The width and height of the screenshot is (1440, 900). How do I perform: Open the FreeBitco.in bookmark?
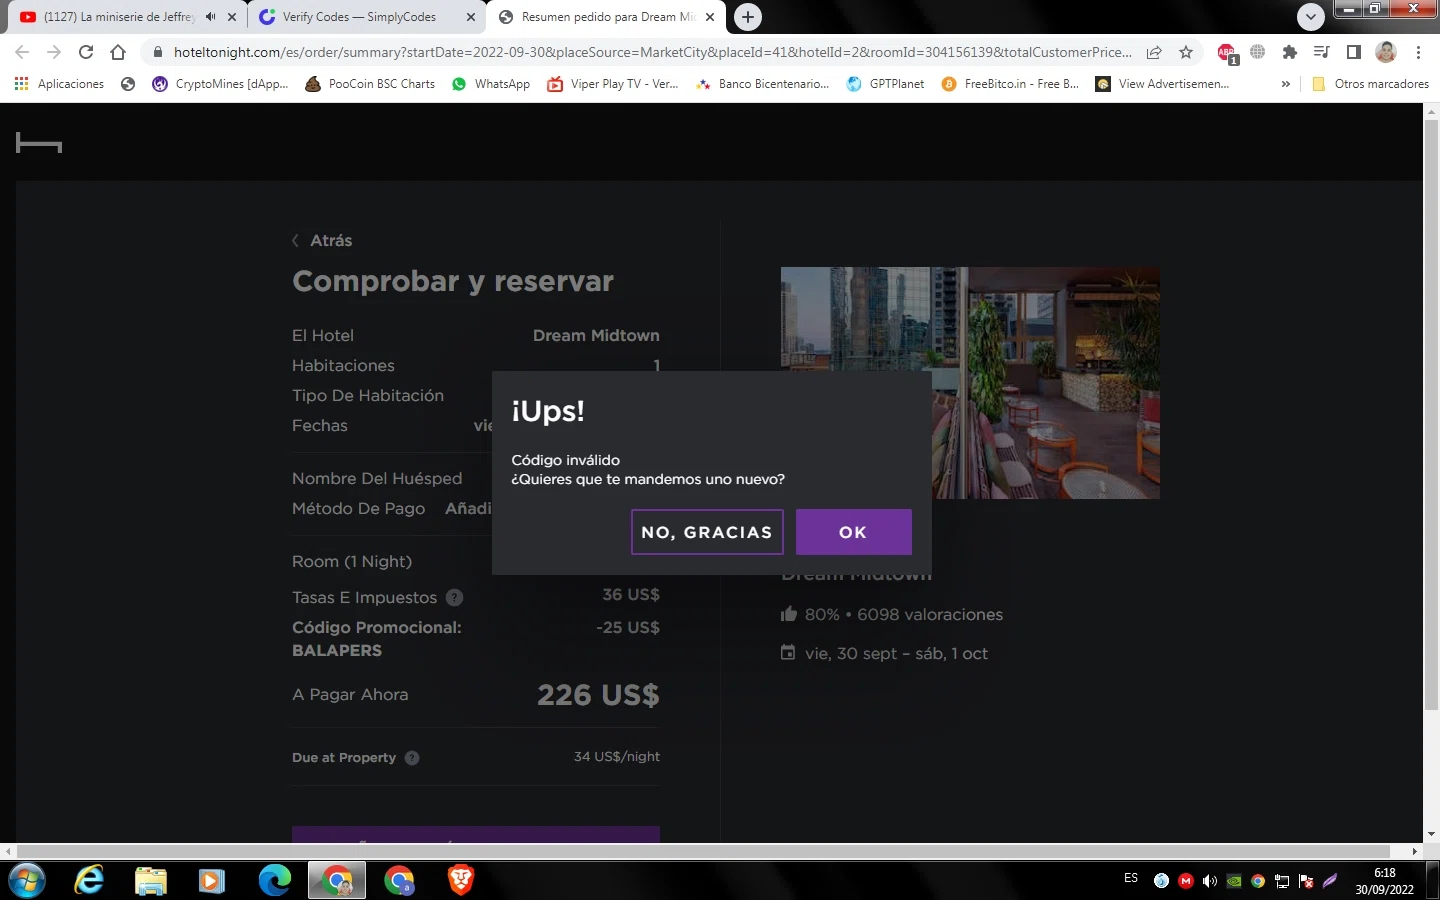point(1010,84)
